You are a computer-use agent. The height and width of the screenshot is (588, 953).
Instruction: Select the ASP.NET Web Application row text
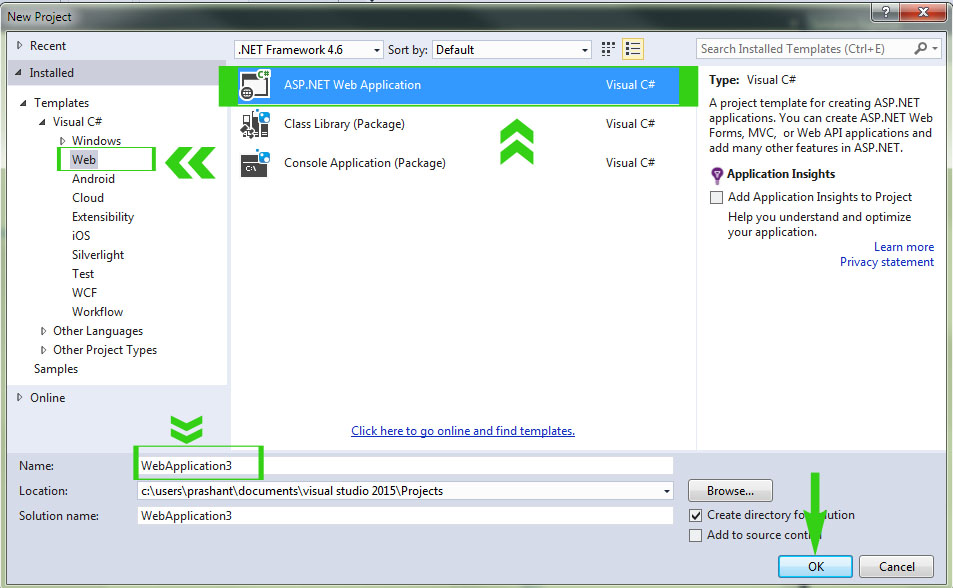pos(353,85)
